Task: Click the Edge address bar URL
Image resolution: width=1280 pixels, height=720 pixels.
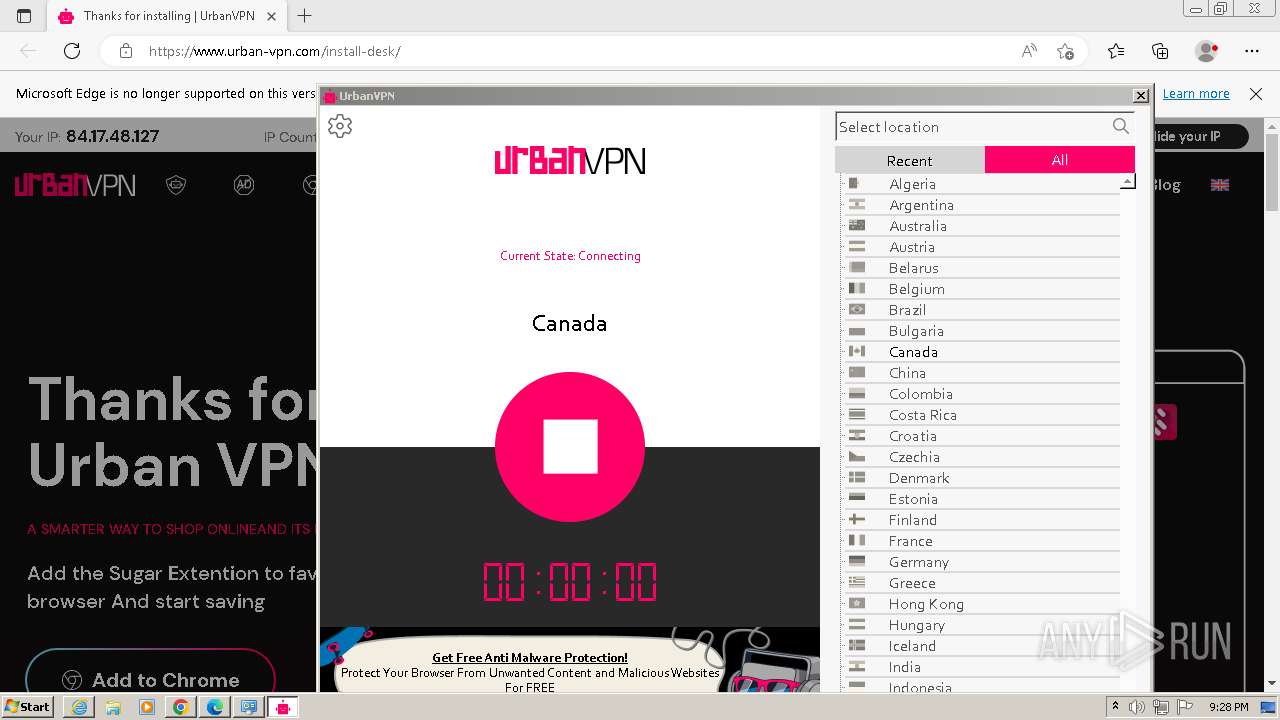Action: click(275, 51)
